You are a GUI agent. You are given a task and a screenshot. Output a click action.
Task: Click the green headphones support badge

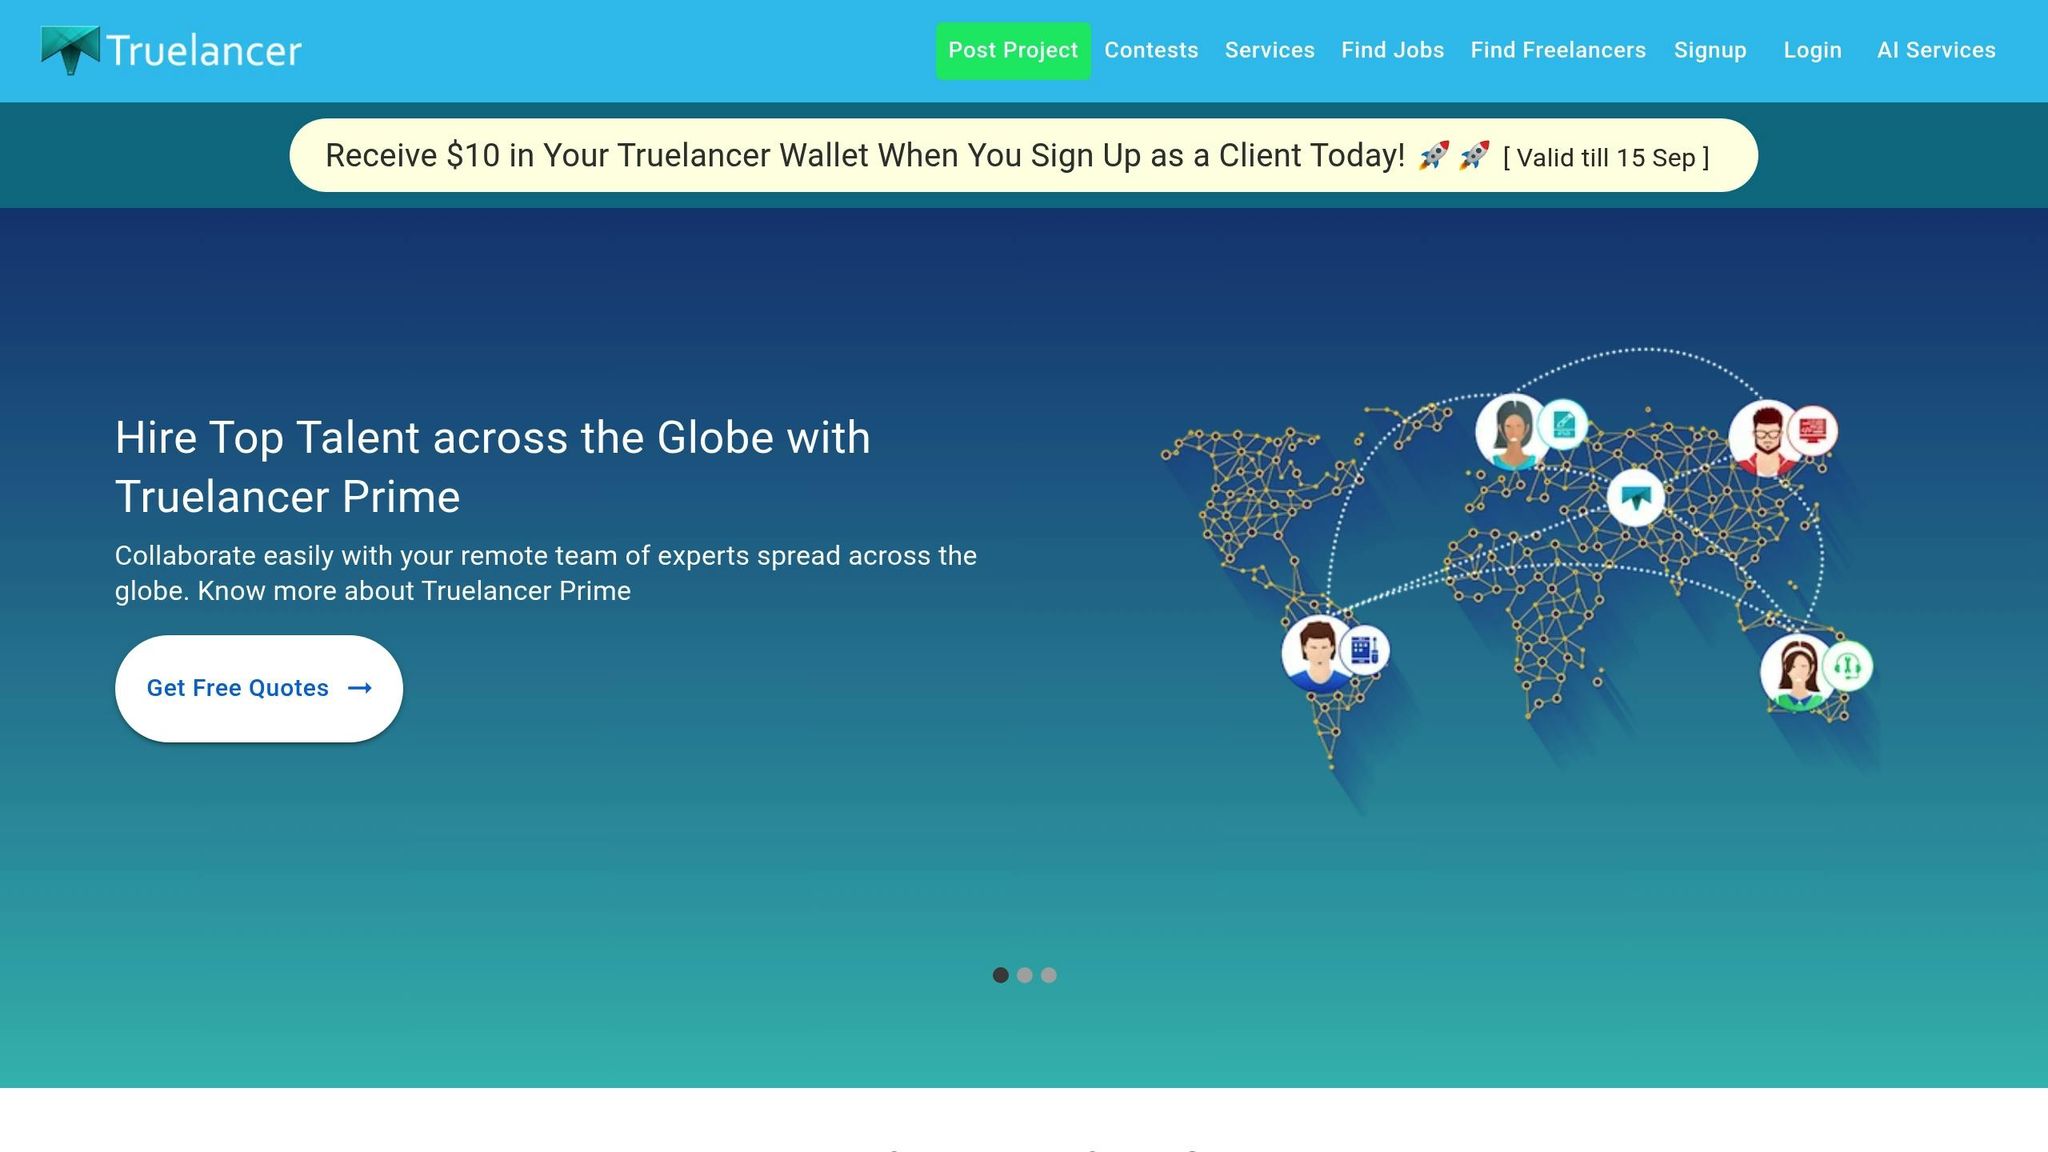click(1847, 665)
